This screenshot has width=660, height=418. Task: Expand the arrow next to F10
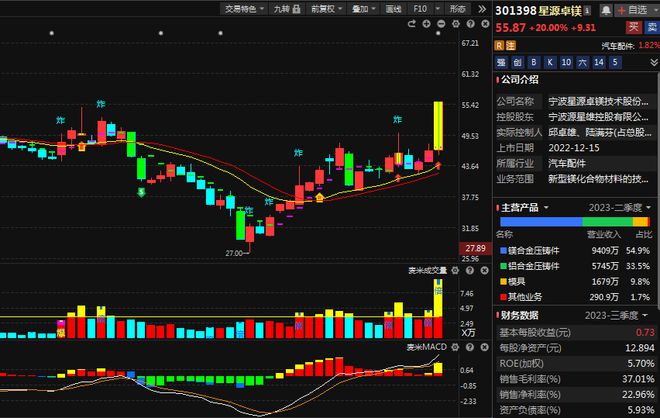pyautogui.click(x=438, y=8)
